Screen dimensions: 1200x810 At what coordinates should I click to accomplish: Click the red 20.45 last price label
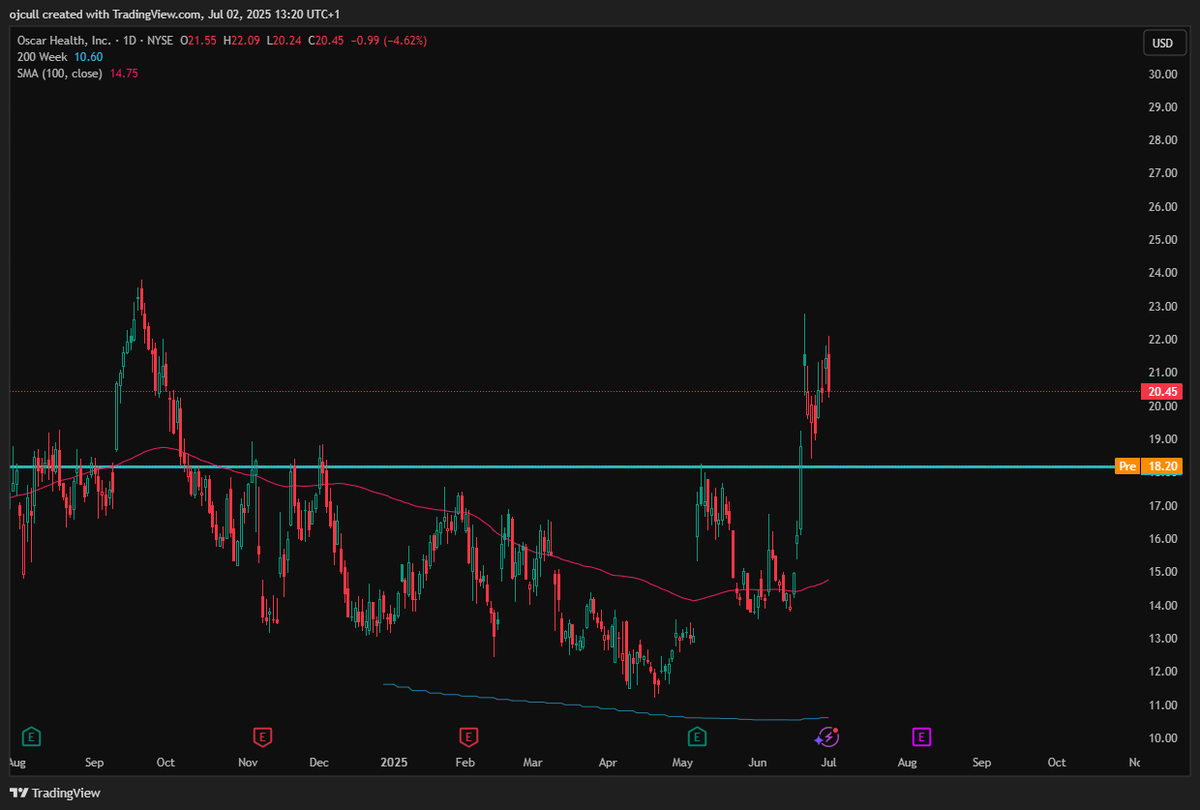click(1160, 391)
